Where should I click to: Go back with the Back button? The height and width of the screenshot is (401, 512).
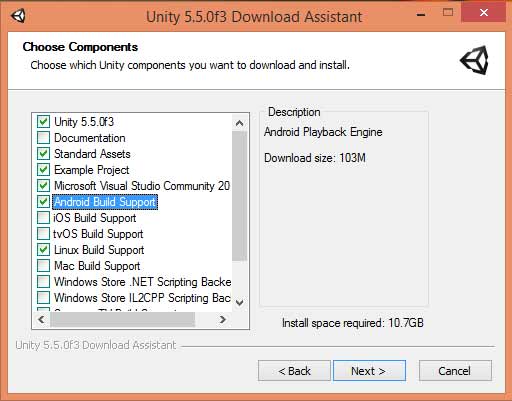coord(294,371)
